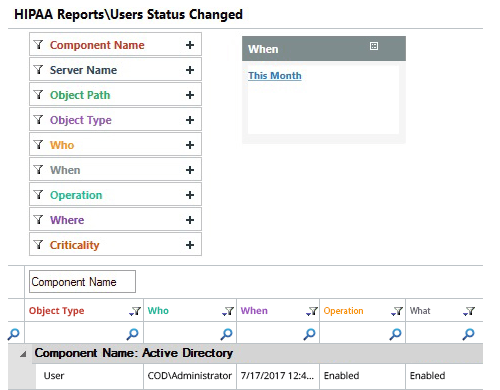Click magnifier icon under the What column
This screenshot has height=390, width=500.
[x=469, y=333]
